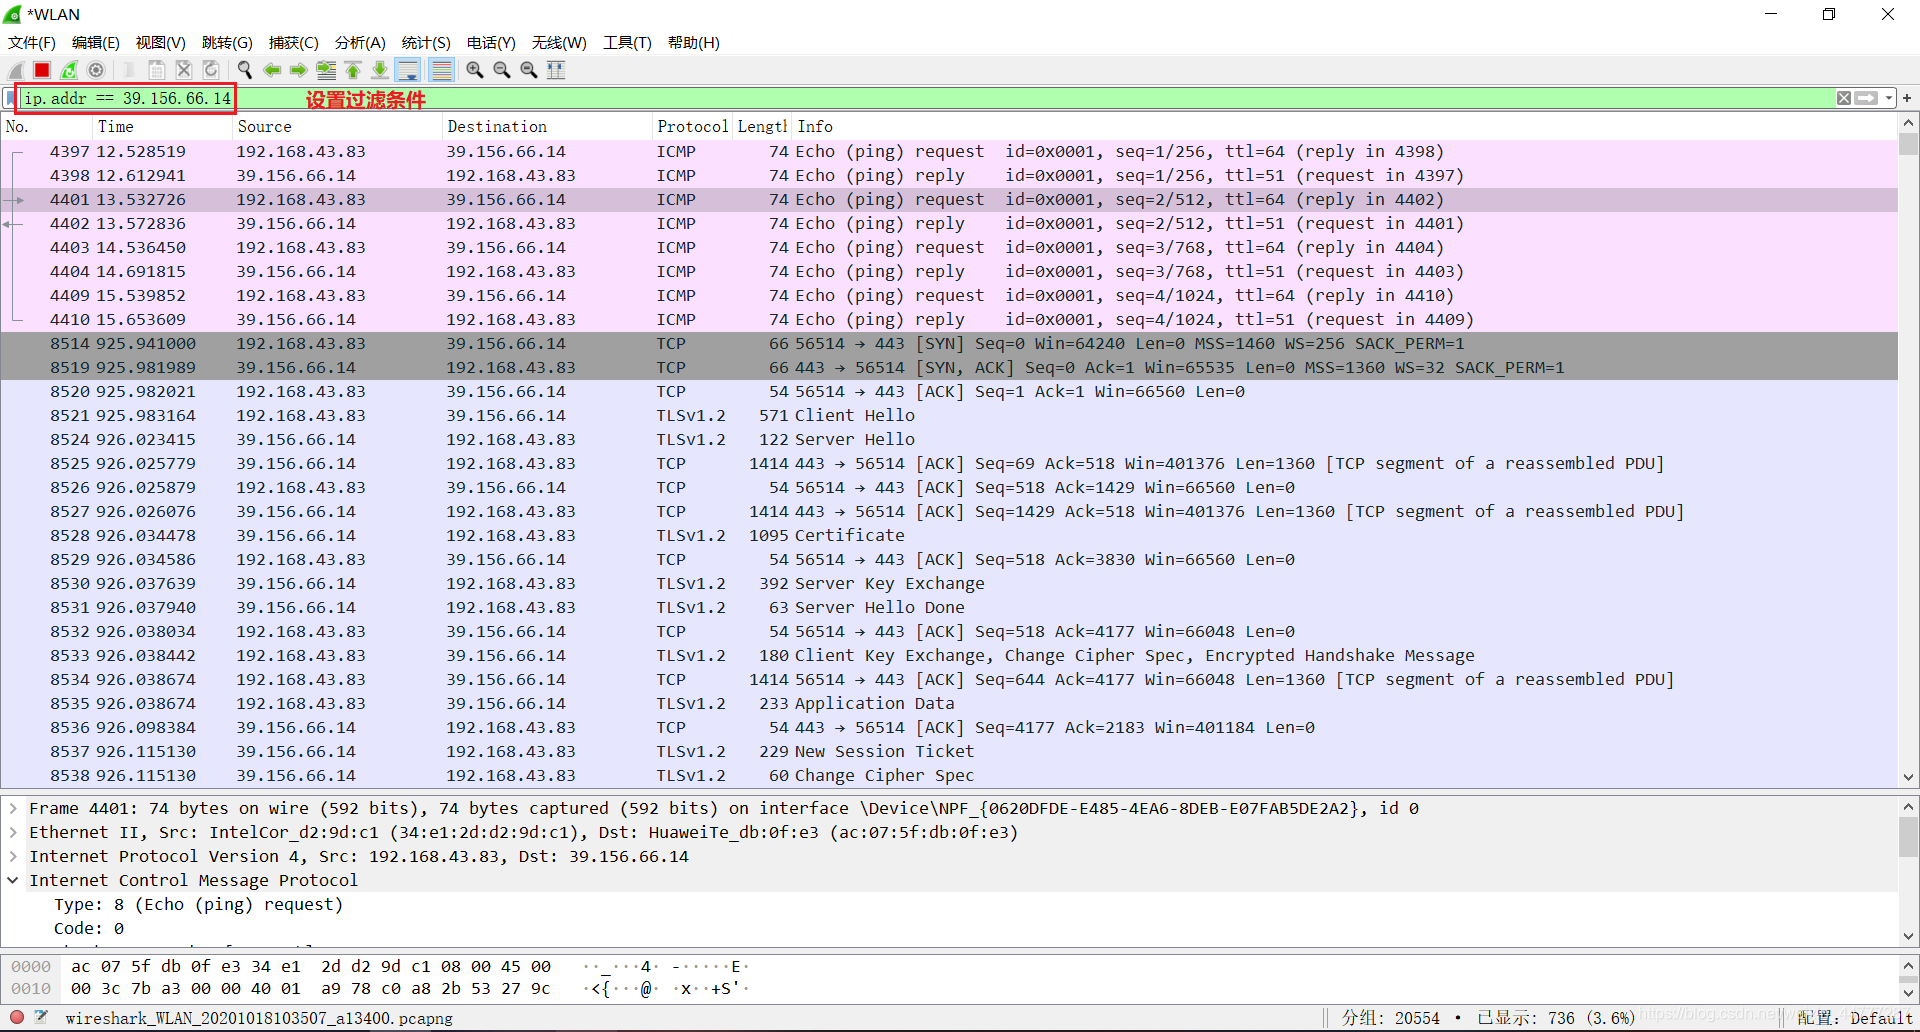Toggle packet list colorization
The image size is (1920, 1032).
click(441, 70)
